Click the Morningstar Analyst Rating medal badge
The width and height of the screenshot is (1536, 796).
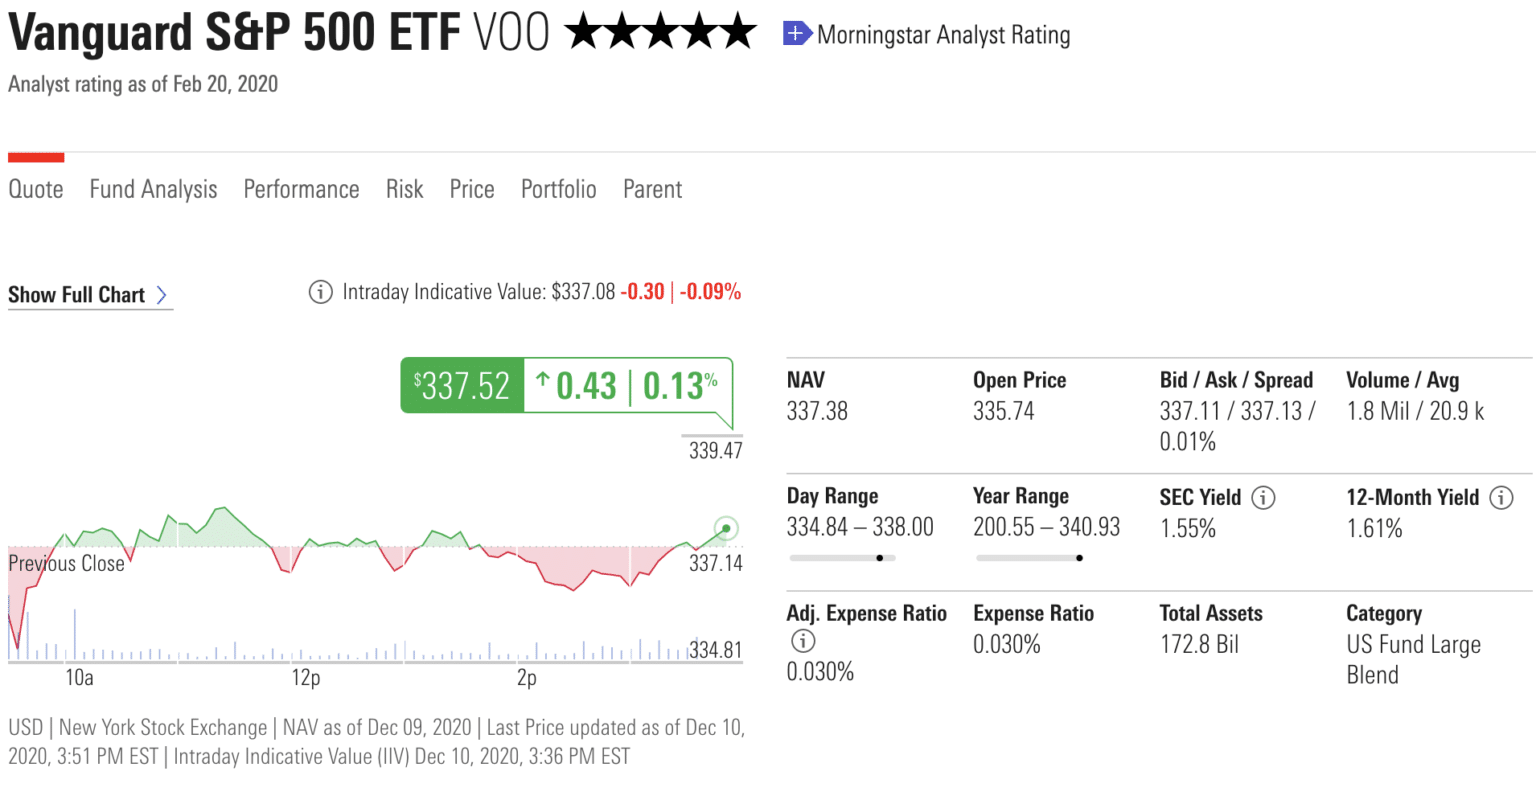tap(795, 33)
